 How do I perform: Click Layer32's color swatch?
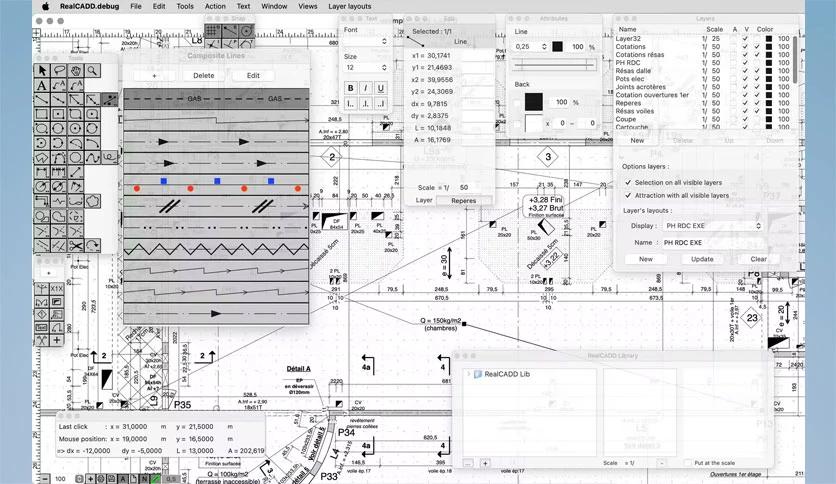coord(769,39)
